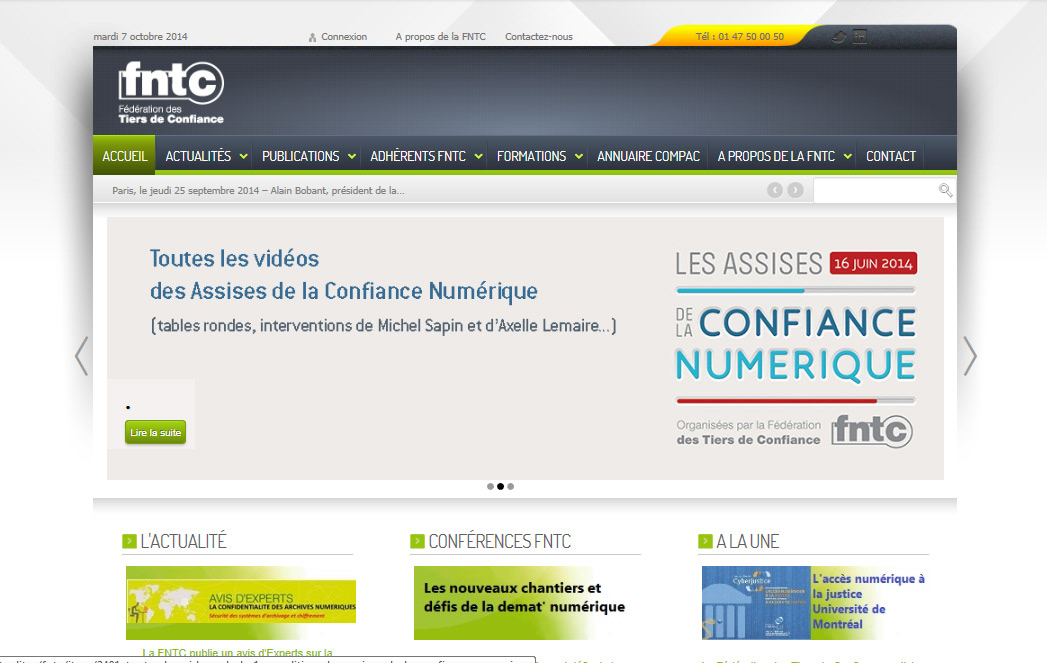
Task: Click green arrow icon beside L'ACTUALITÉ
Action: pos(130,541)
